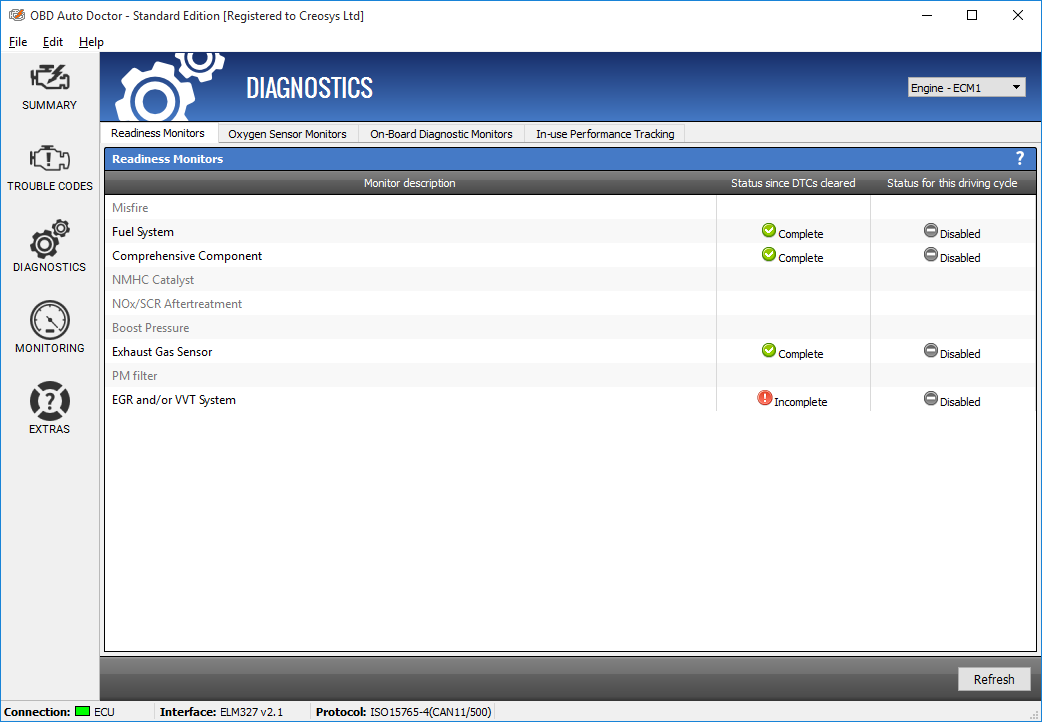This screenshot has width=1042, height=722.
Task: Select the EGR and/or VVT System row
Action: 570,399
